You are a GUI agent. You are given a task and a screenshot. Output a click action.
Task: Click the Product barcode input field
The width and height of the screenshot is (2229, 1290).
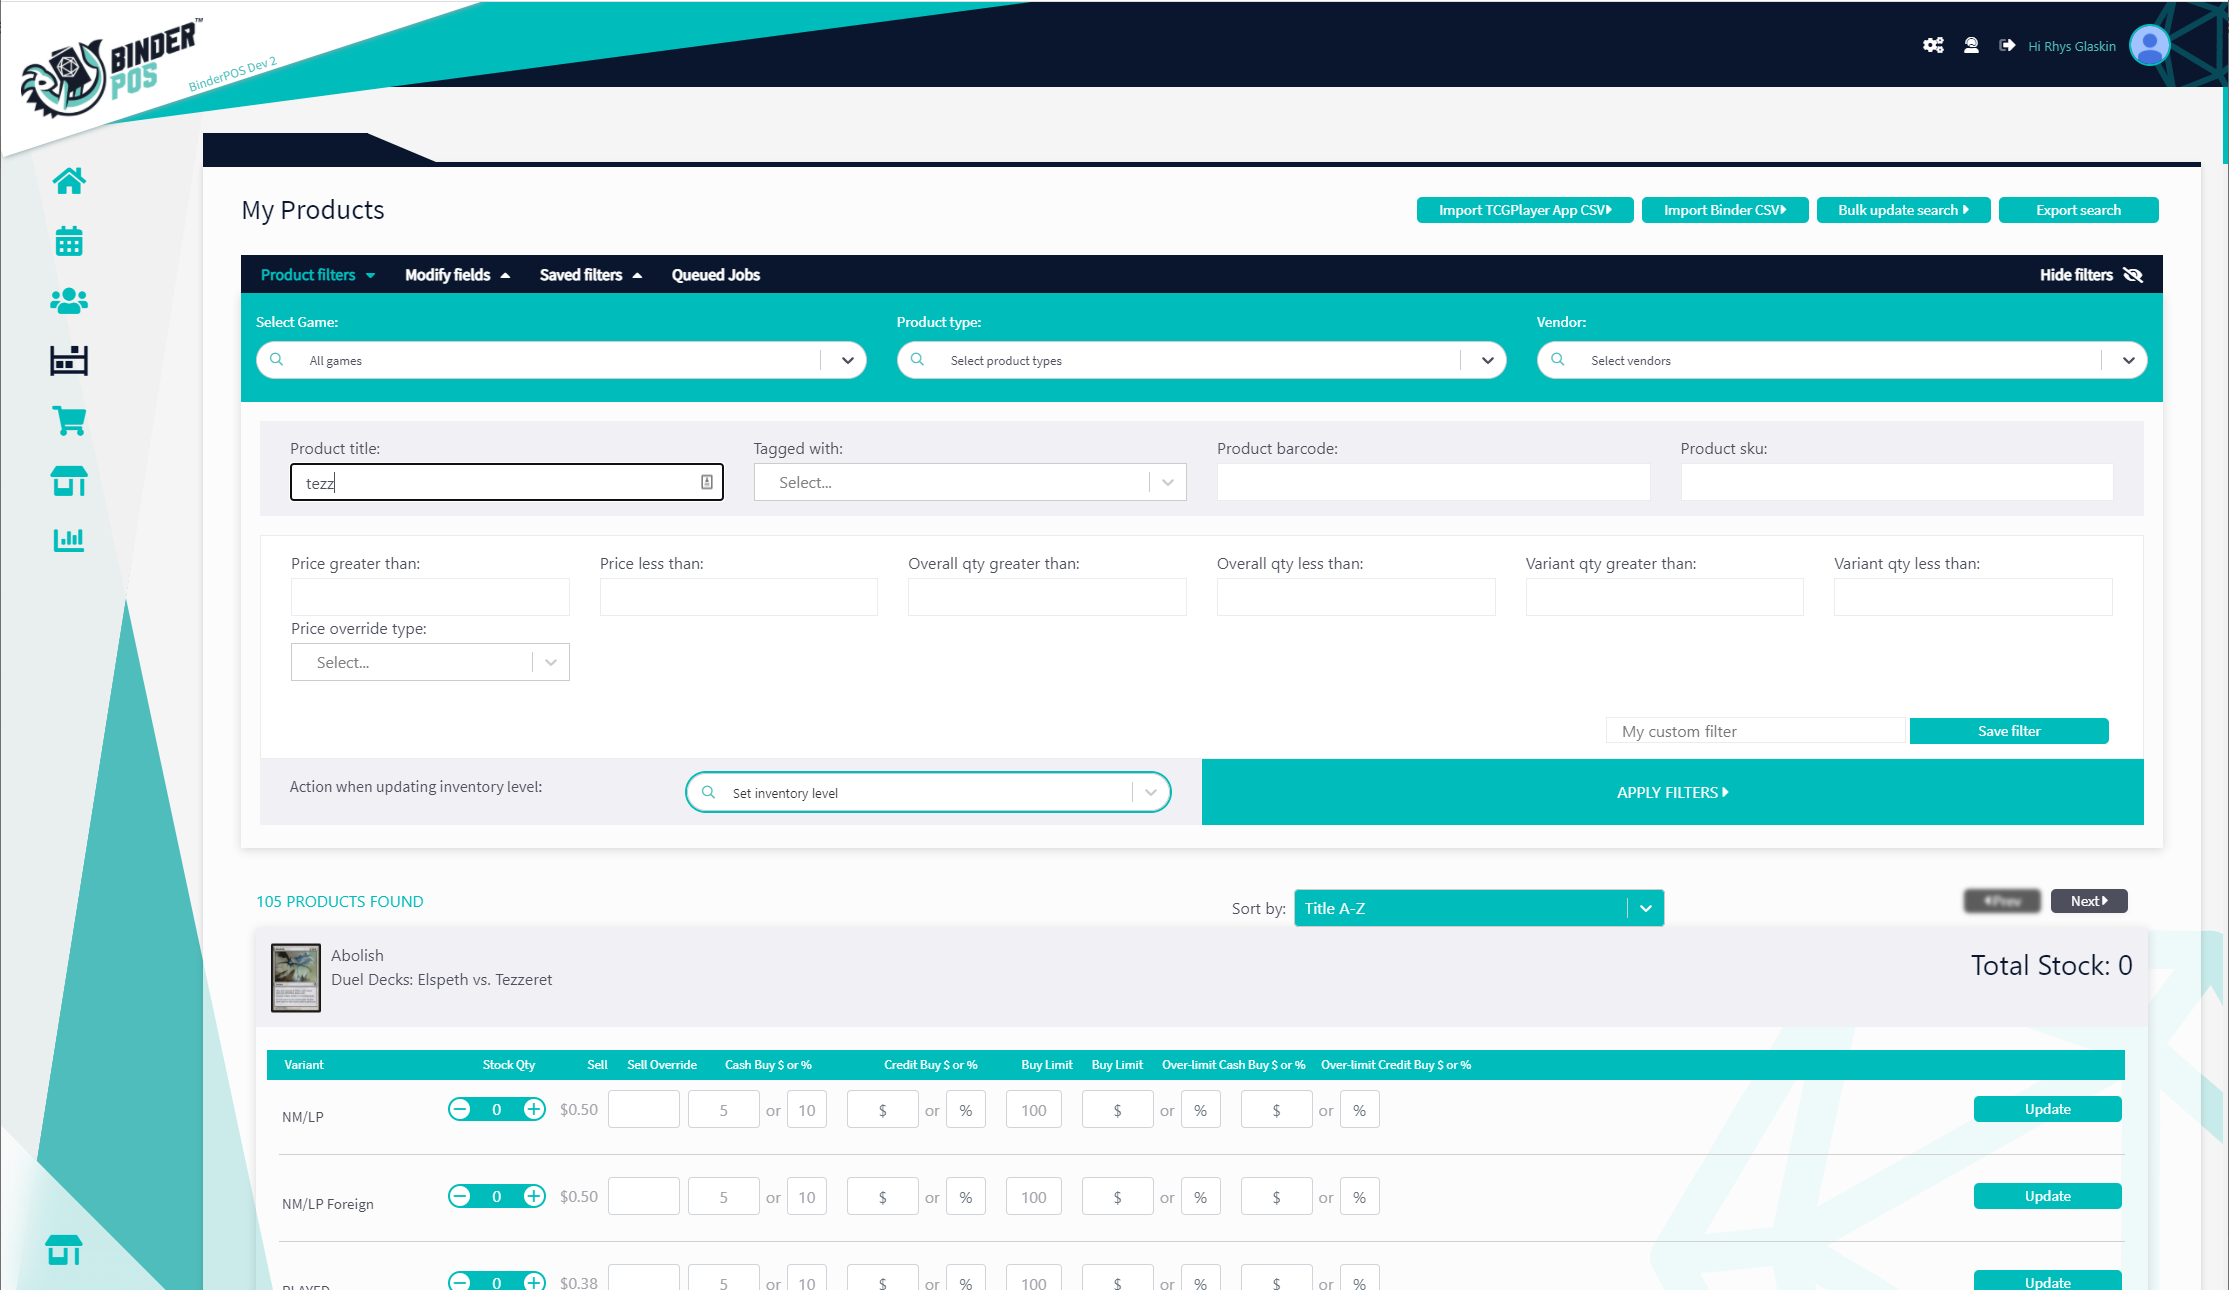point(1433,482)
